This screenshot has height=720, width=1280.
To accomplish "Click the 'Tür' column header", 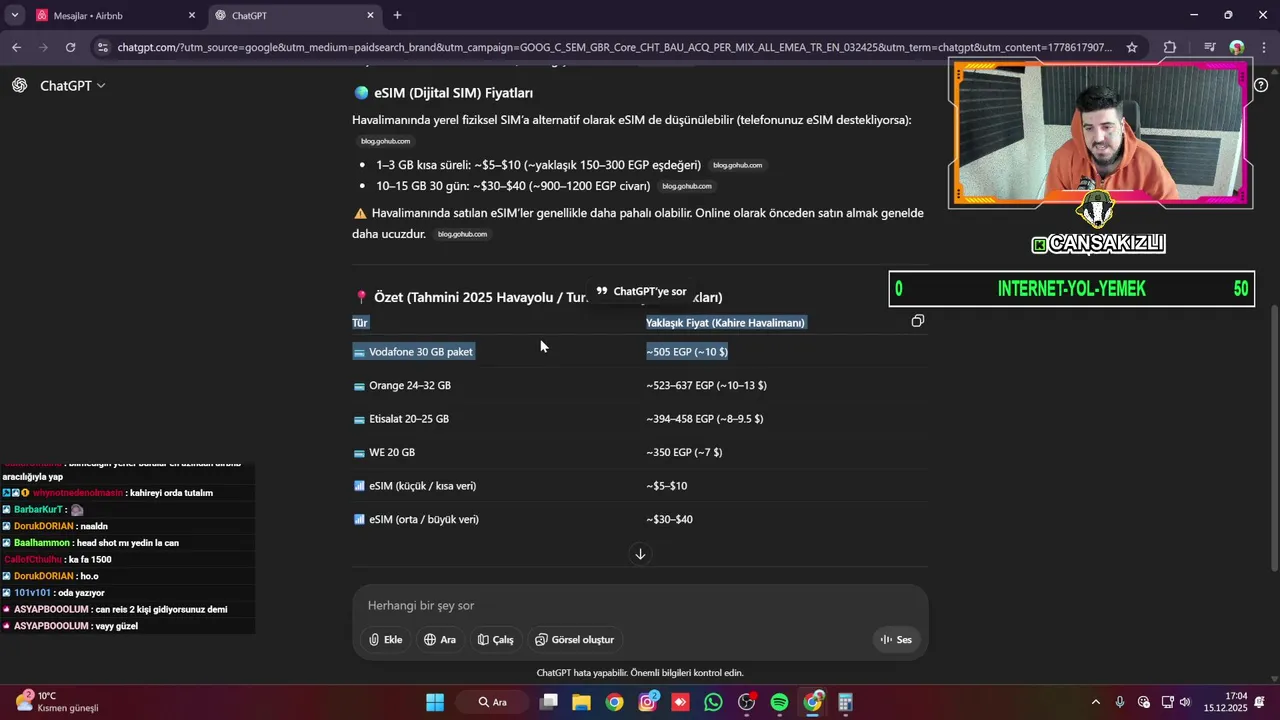I will click(x=360, y=322).
